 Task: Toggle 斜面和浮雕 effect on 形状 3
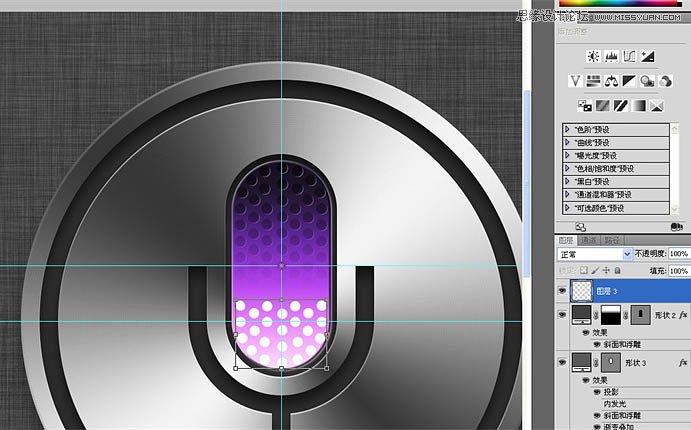[x=597, y=415]
